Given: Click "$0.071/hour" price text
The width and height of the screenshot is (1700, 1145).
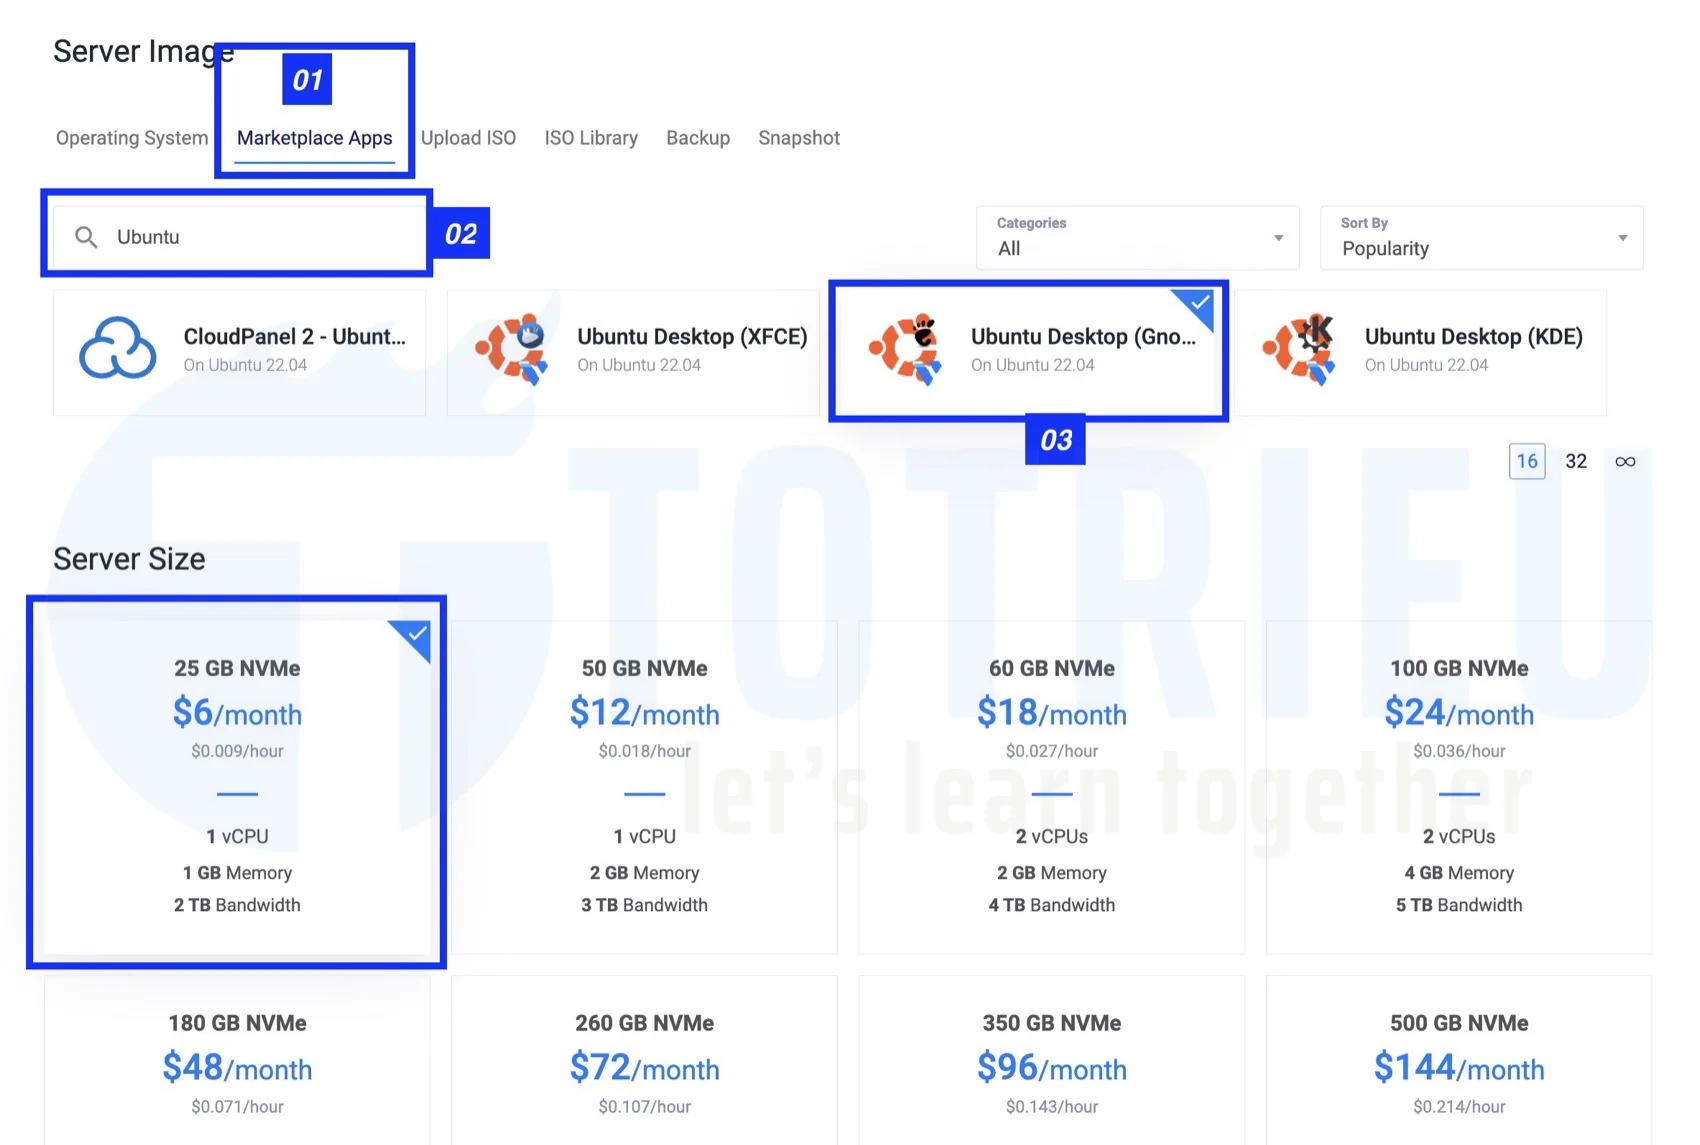Looking at the screenshot, I should coord(237,1107).
